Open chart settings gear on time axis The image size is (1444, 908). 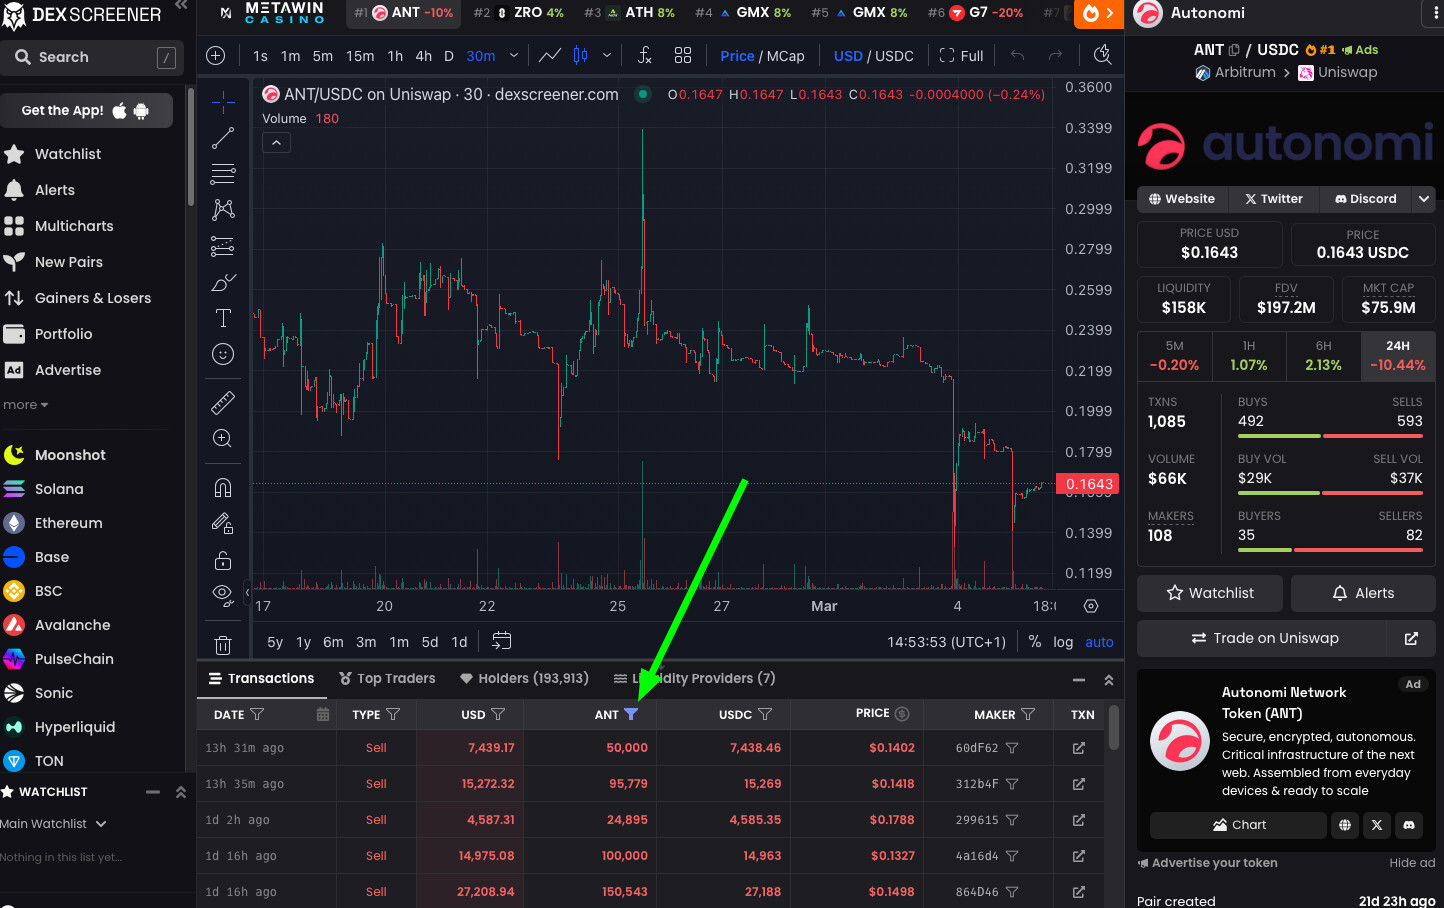pos(1091,606)
